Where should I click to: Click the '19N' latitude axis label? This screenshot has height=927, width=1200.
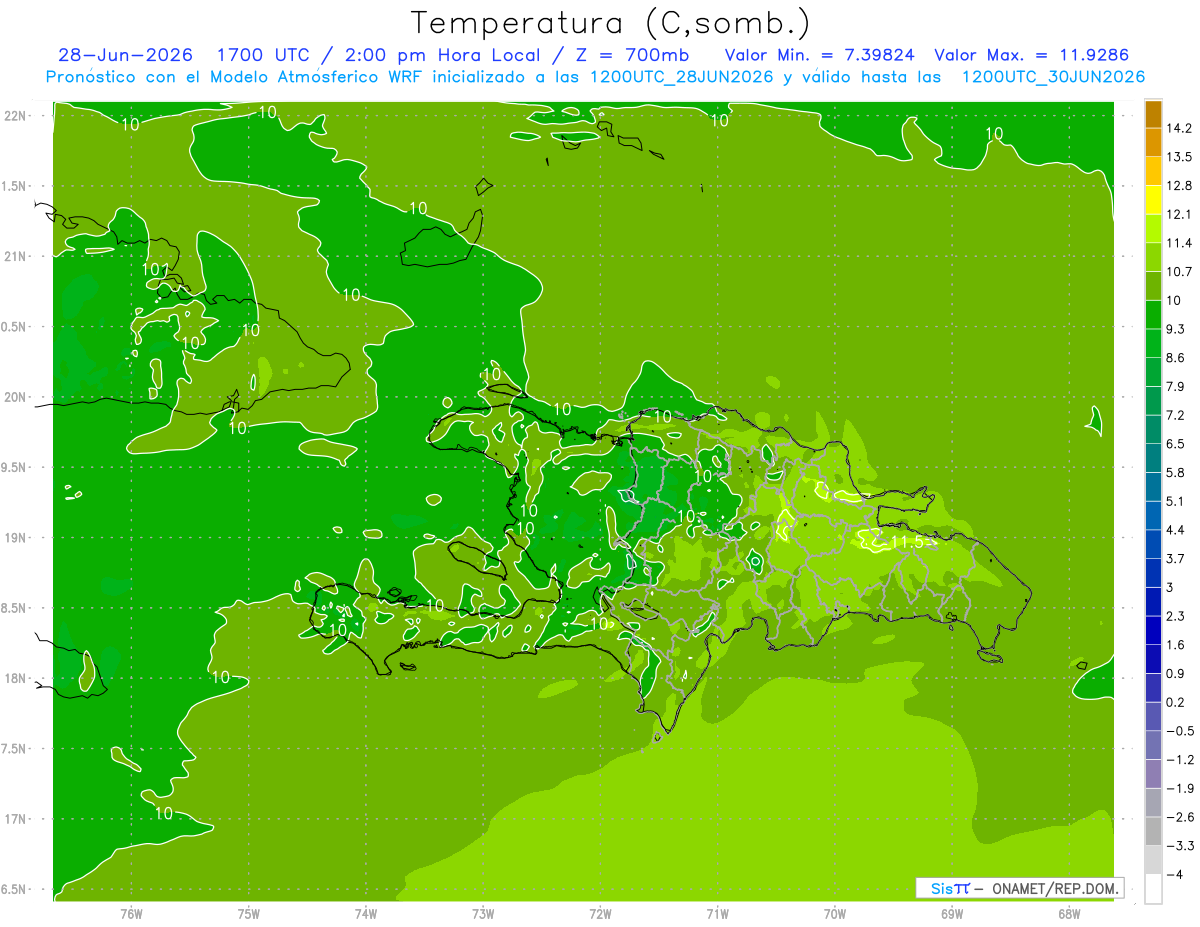(15, 538)
